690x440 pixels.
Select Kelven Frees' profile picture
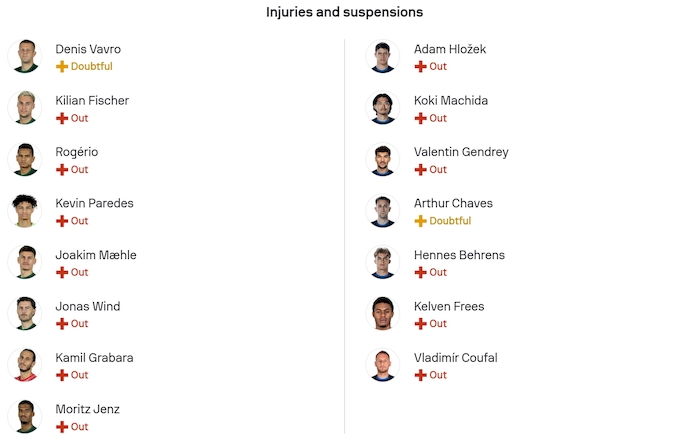pyautogui.click(x=384, y=314)
